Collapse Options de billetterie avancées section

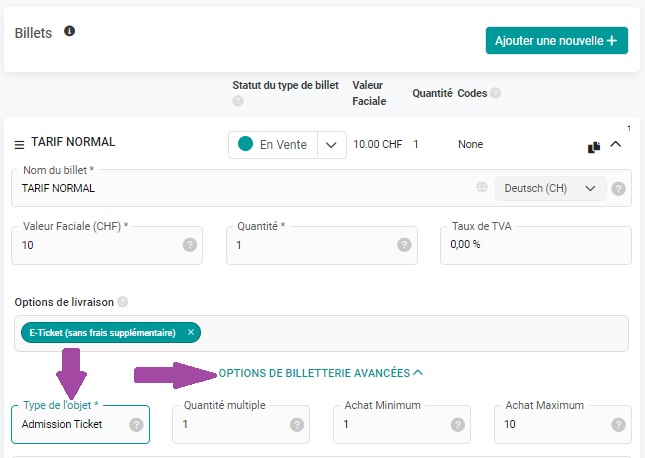point(320,373)
